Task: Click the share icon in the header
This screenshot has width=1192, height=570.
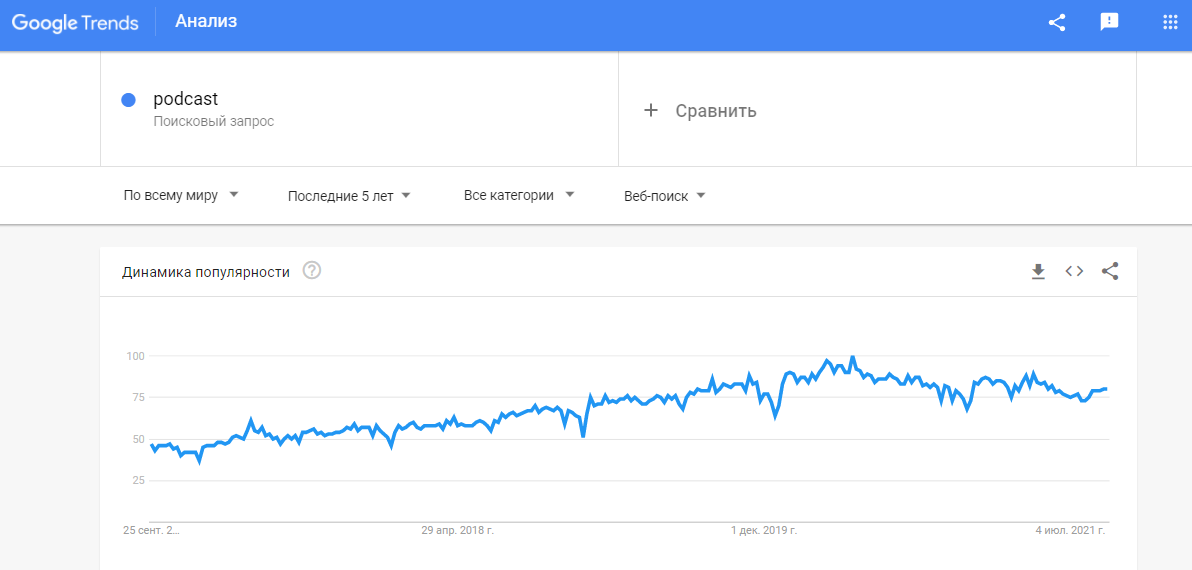Action: point(1056,23)
